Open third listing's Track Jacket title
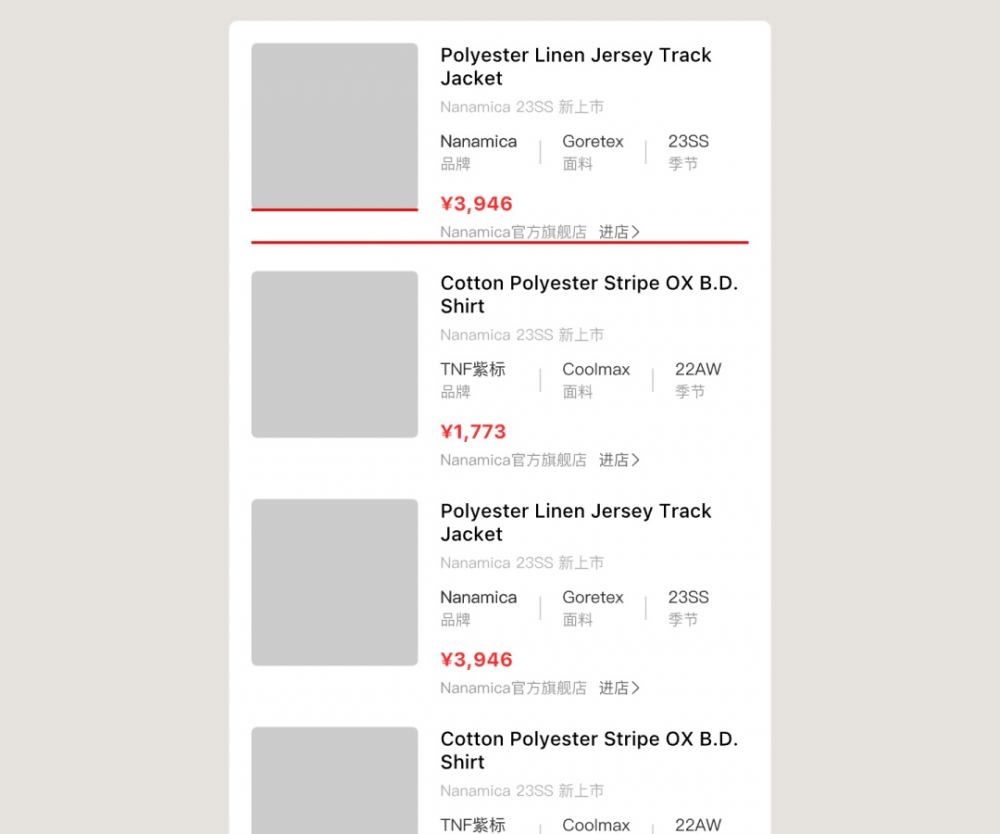Image resolution: width=1000 pixels, height=834 pixels. [575, 522]
